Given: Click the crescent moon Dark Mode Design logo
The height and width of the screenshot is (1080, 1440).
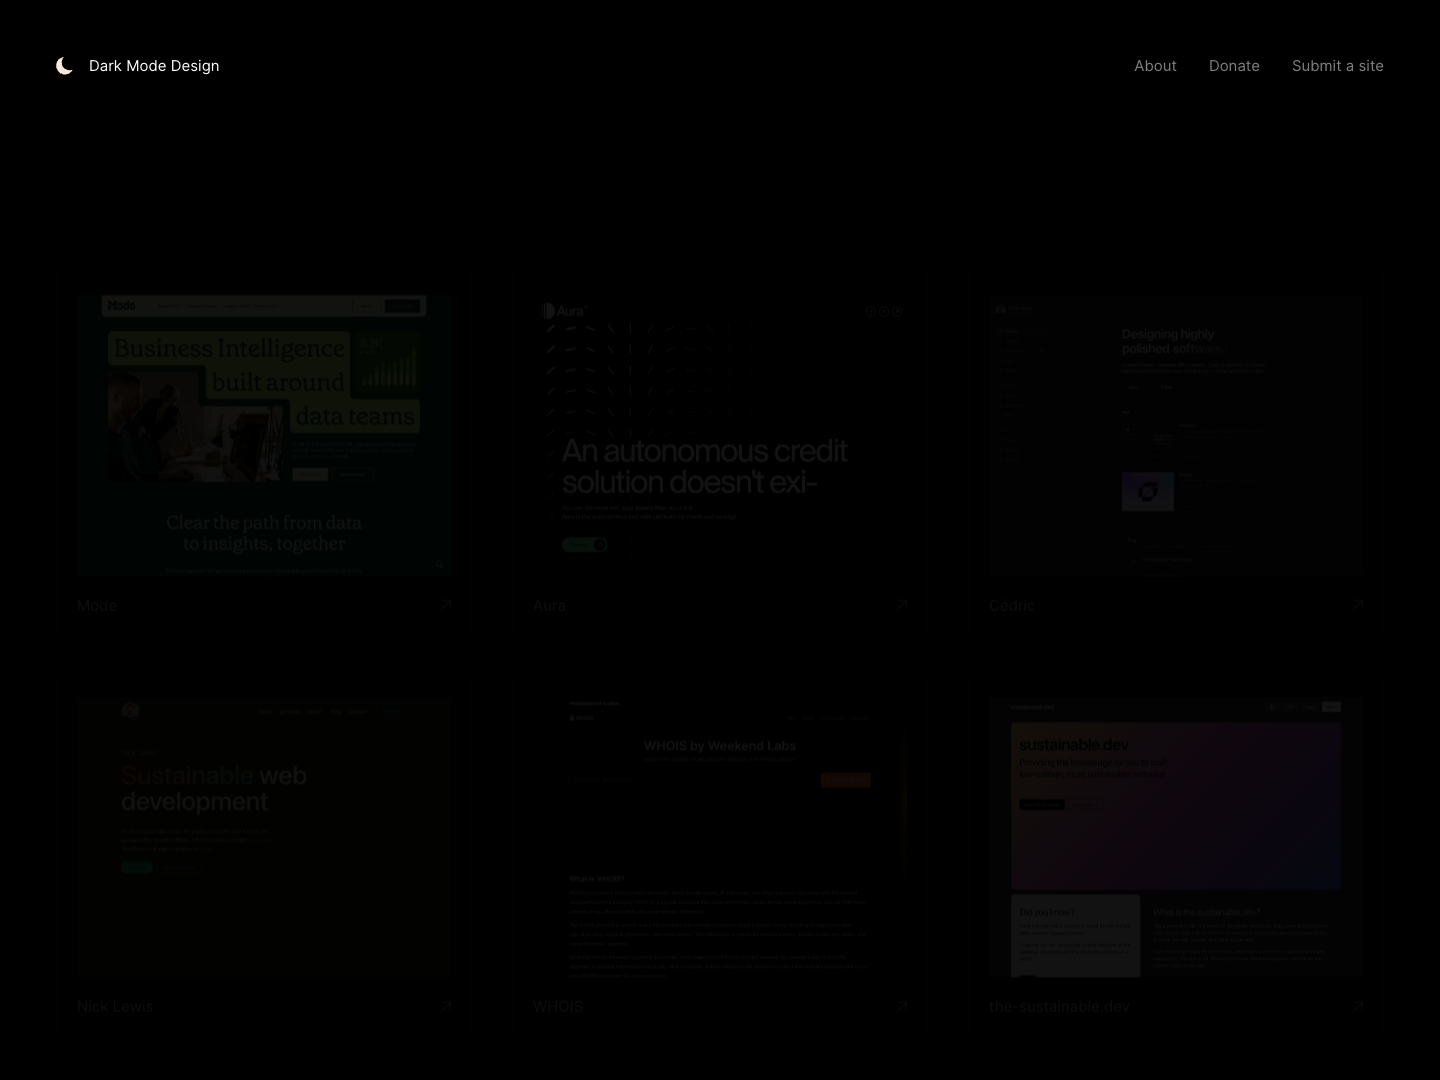Looking at the screenshot, I should [64, 65].
